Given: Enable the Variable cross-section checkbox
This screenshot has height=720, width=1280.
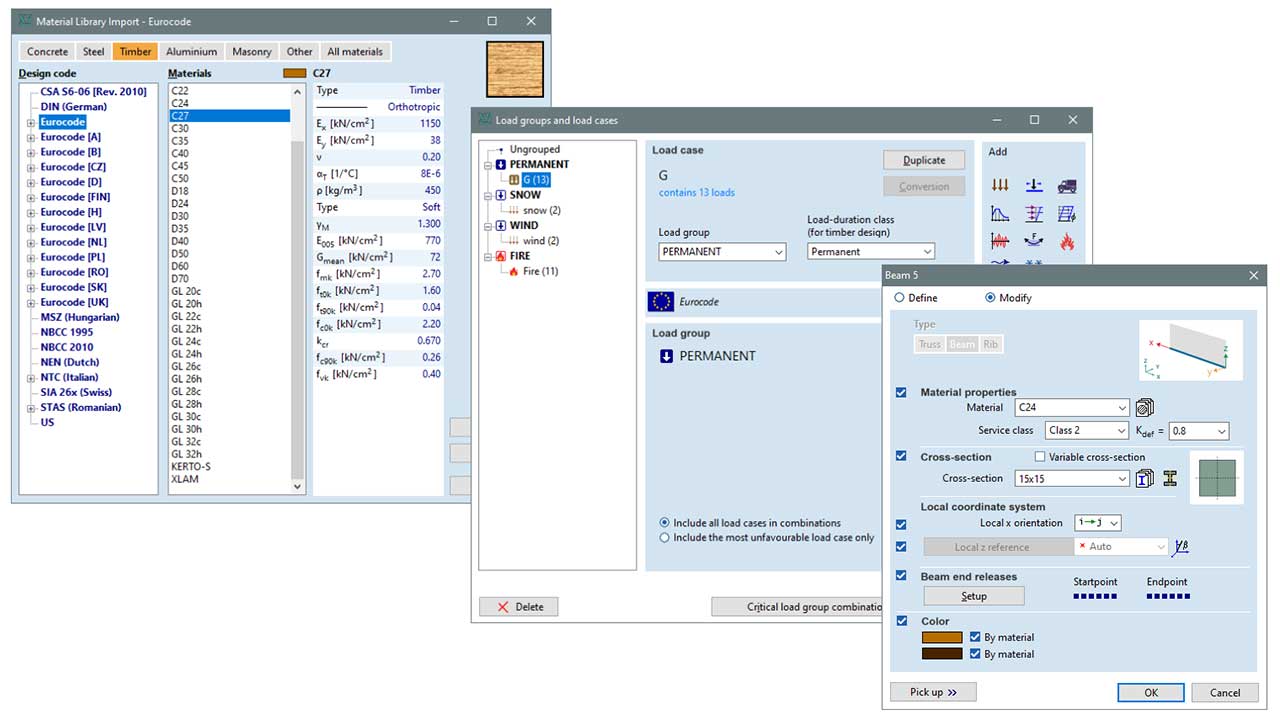Looking at the screenshot, I should pyautogui.click(x=1040, y=457).
